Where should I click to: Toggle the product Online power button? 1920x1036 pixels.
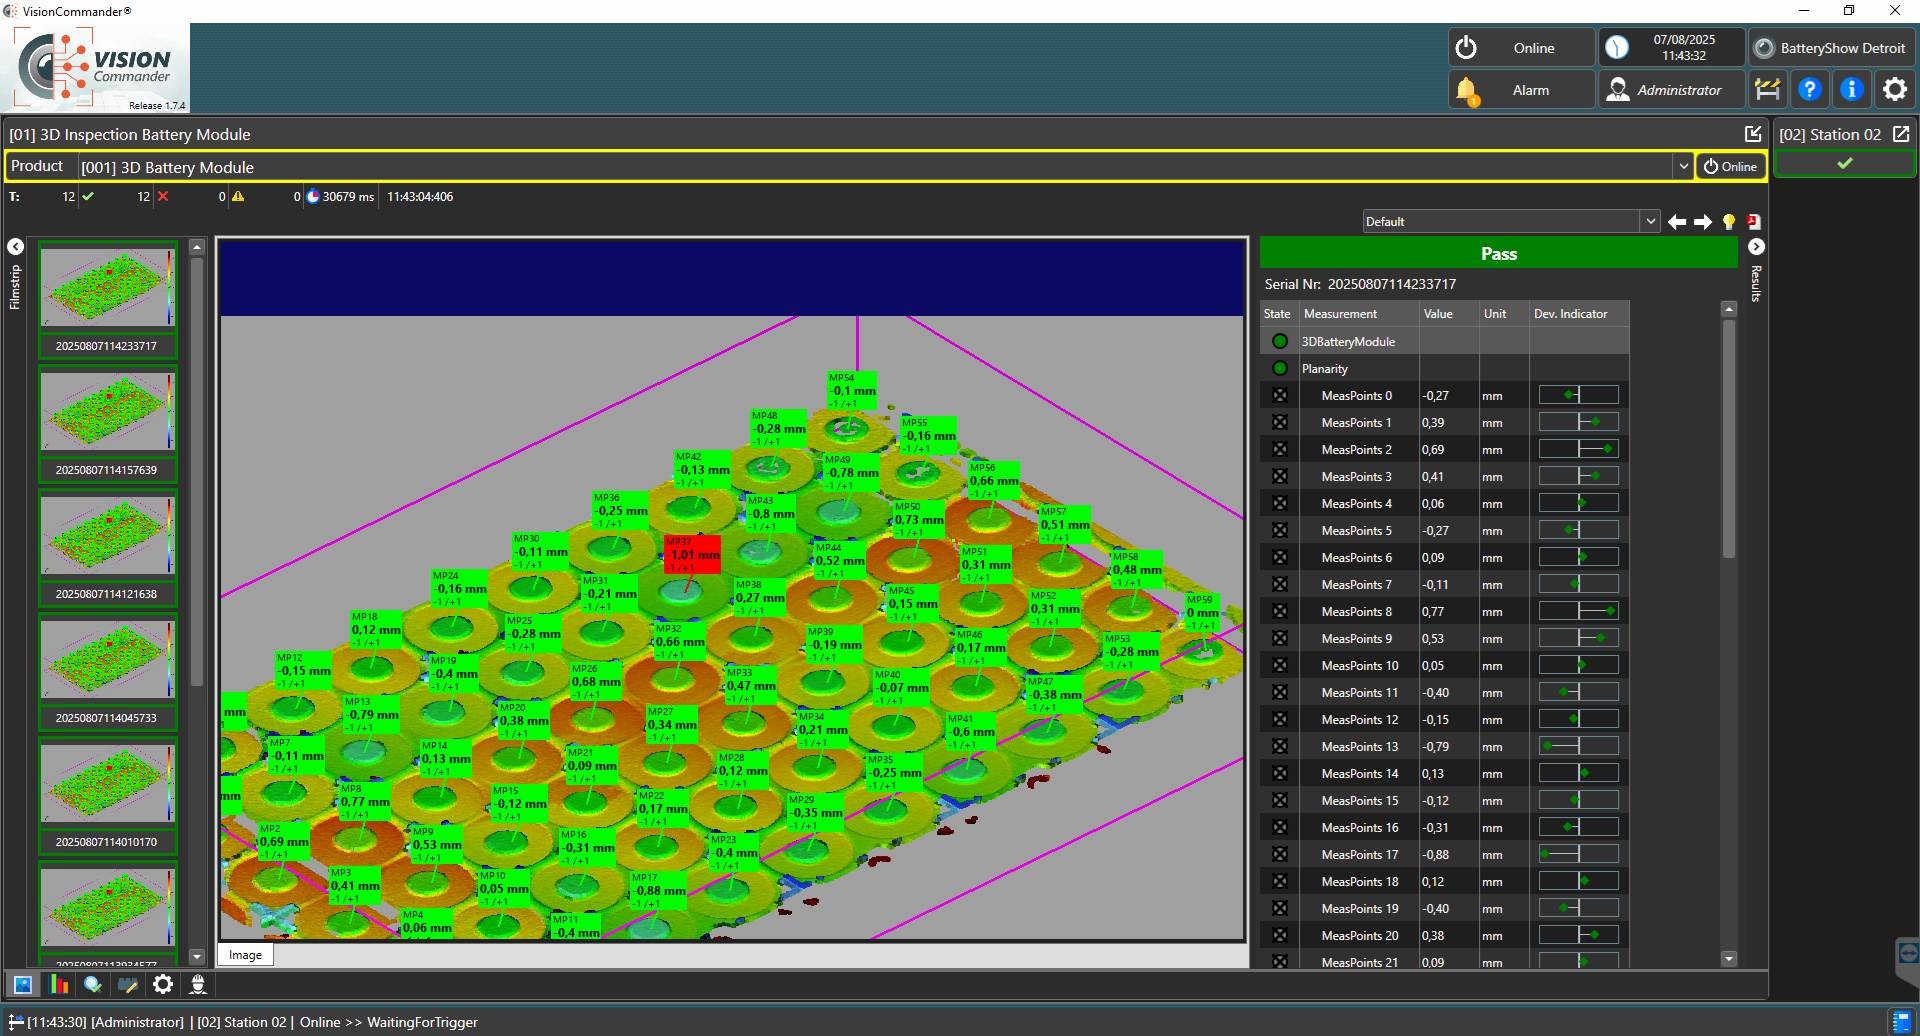pyautogui.click(x=1729, y=167)
